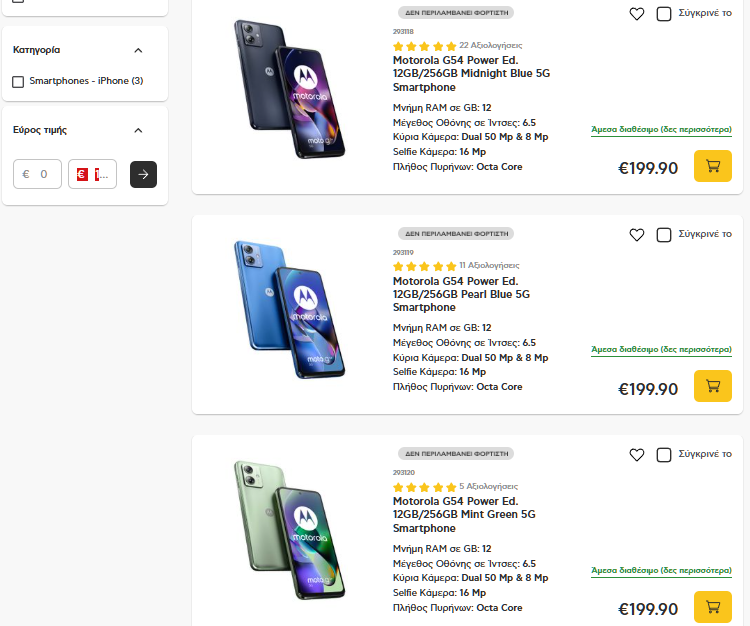750x626 pixels.
Task: Add Pearl Blue G54 to cart
Action: tap(713, 386)
